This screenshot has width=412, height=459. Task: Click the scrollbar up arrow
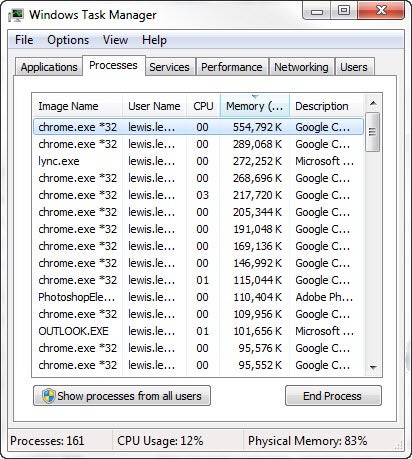[373, 103]
